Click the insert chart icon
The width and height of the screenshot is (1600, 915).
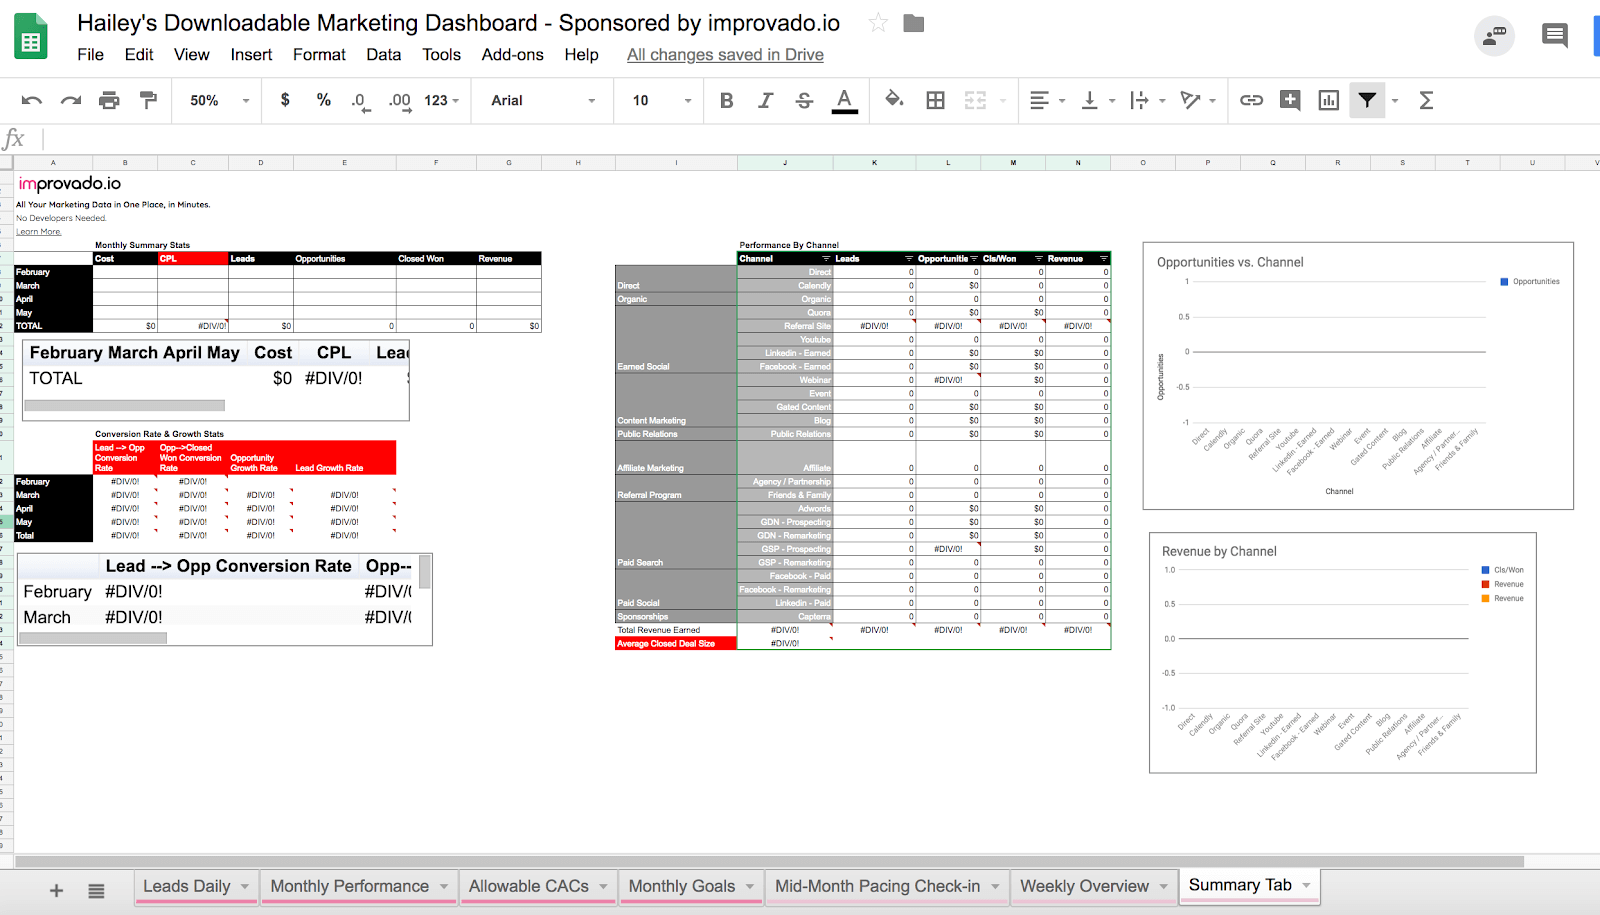[x=1328, y=100]
